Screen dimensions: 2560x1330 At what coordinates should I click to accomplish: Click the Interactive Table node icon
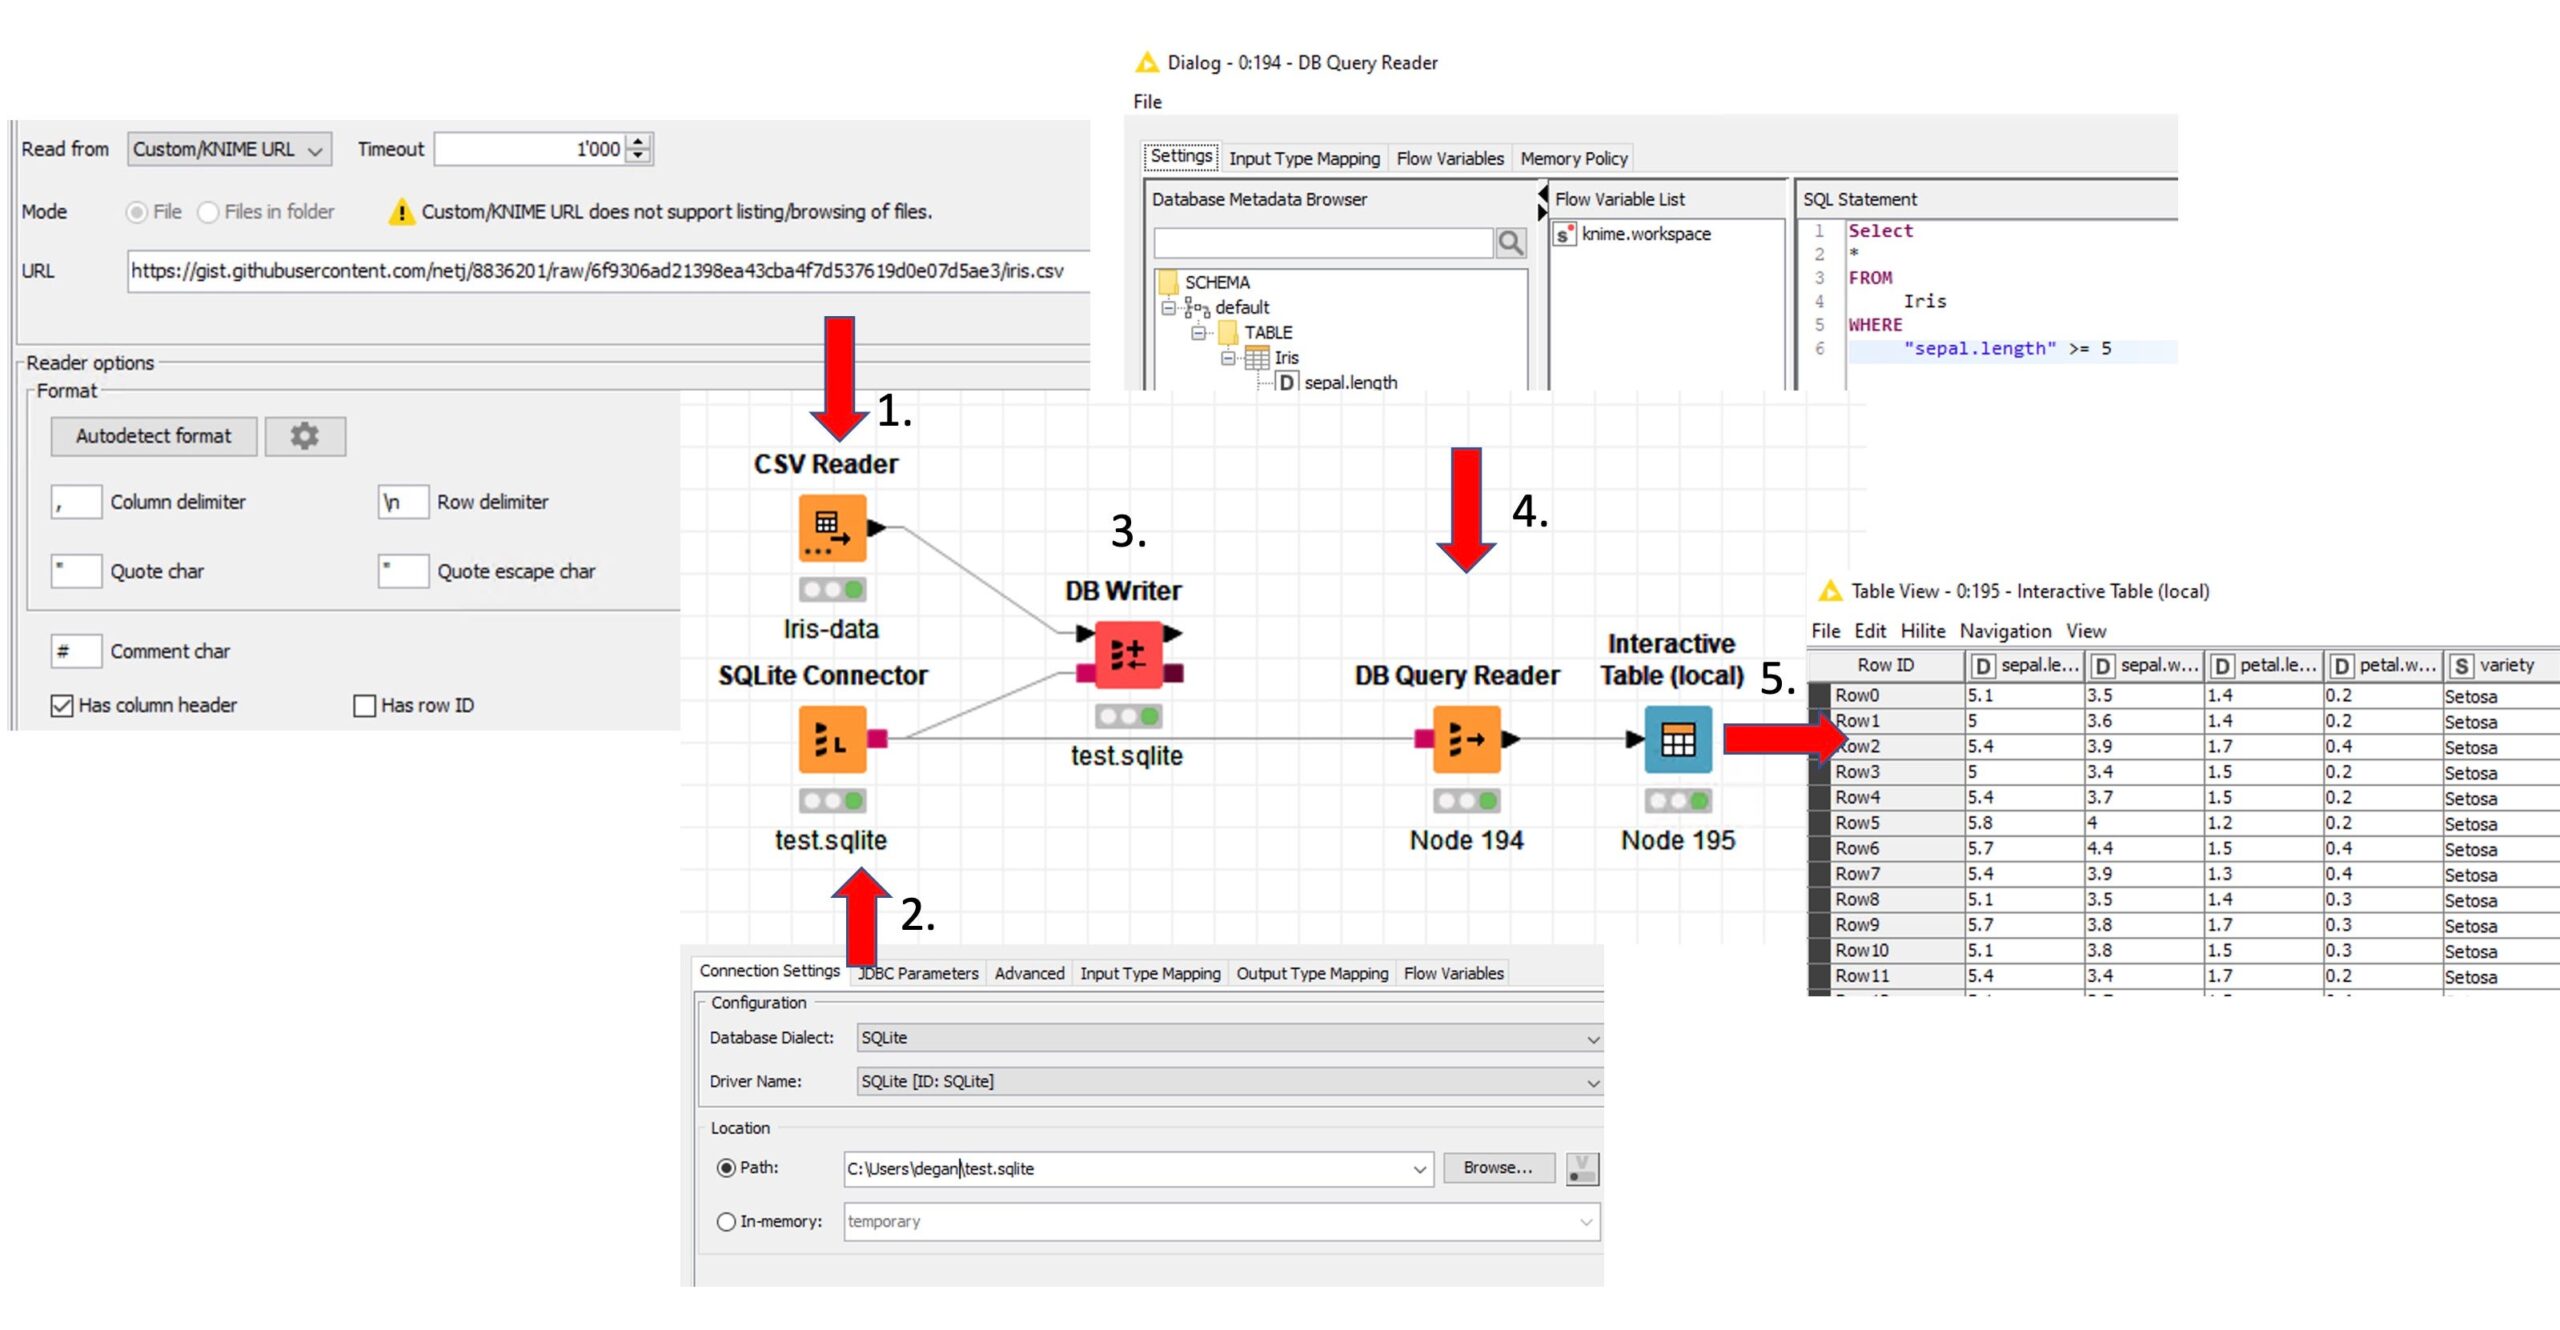1677,740
